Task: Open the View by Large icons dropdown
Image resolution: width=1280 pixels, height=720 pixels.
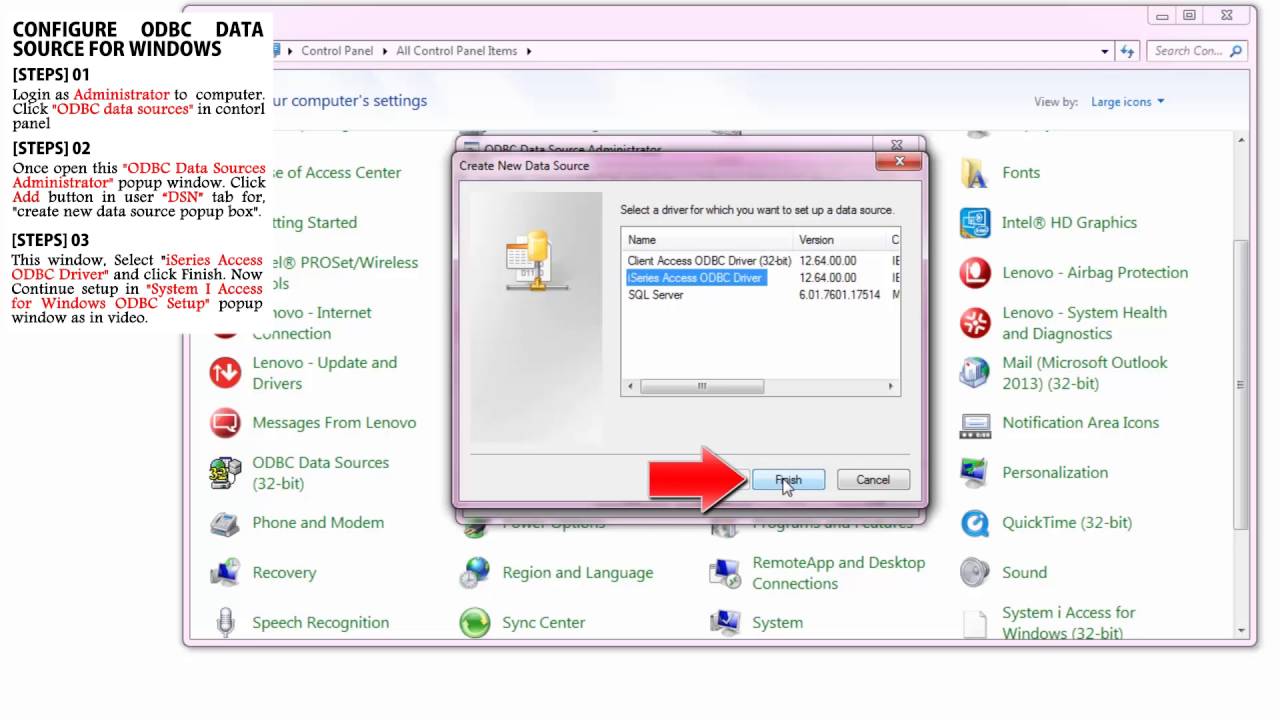Action: [1128, 102]
